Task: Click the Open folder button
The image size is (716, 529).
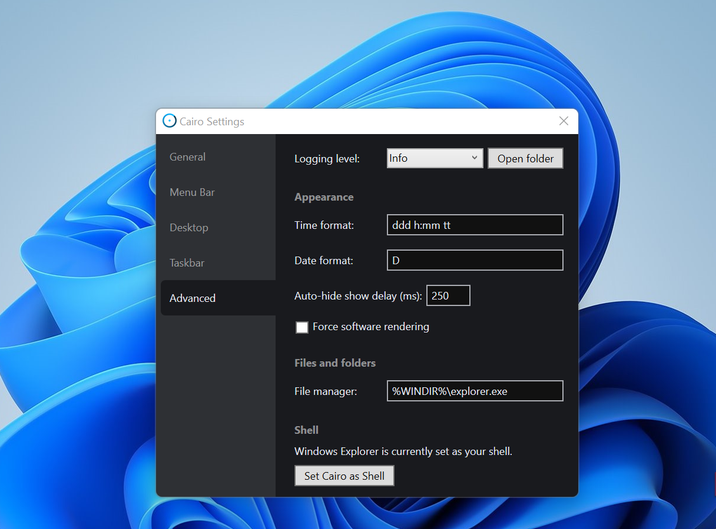Action: (525, 158)
